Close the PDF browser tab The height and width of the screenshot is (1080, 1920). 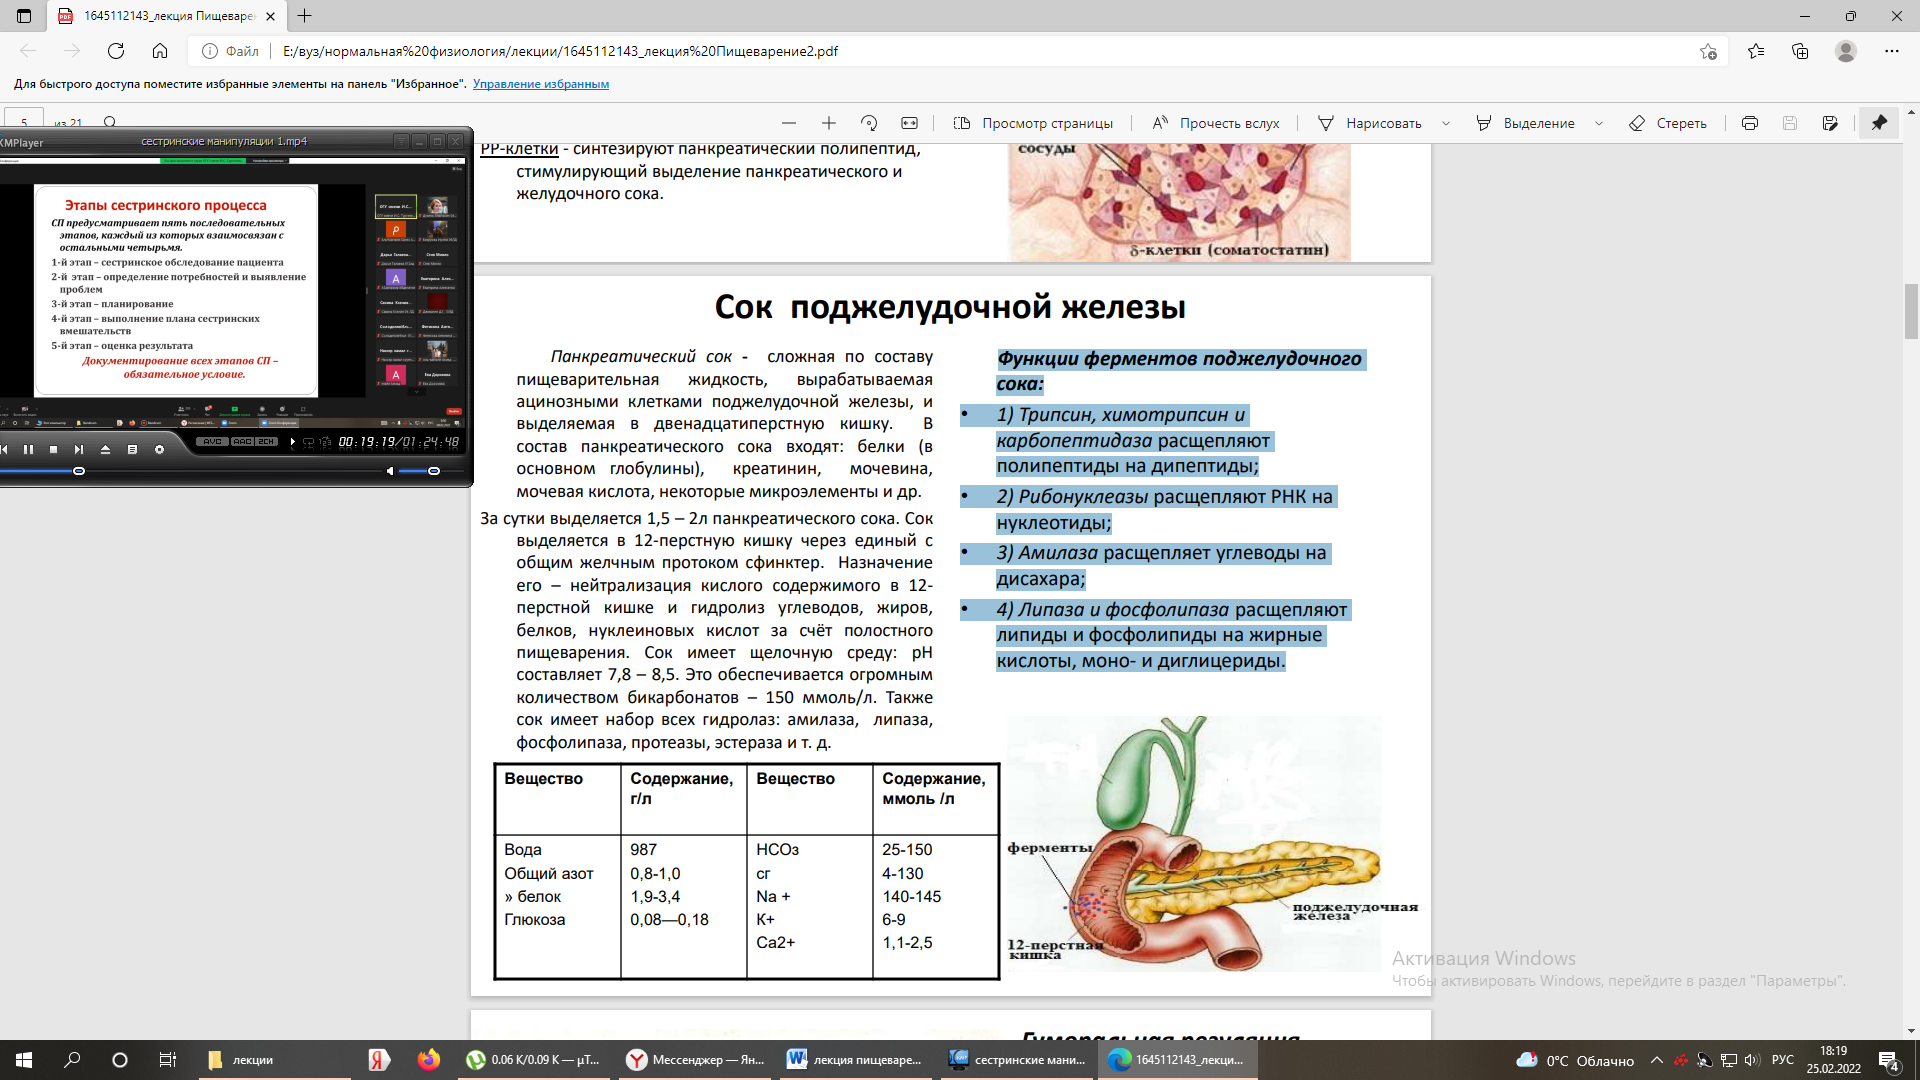270,16
